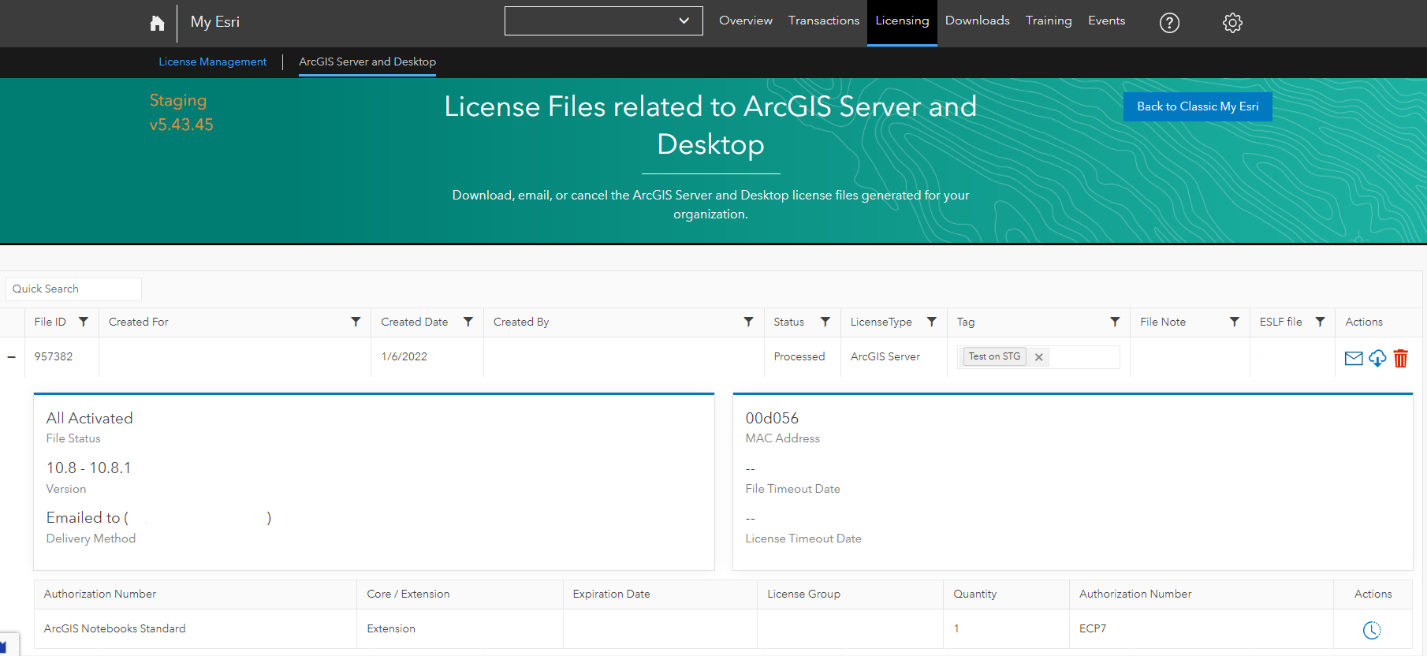Click the home icon next to My Esri
Screen dimensions: 1427x656
[x=156, y=22]
